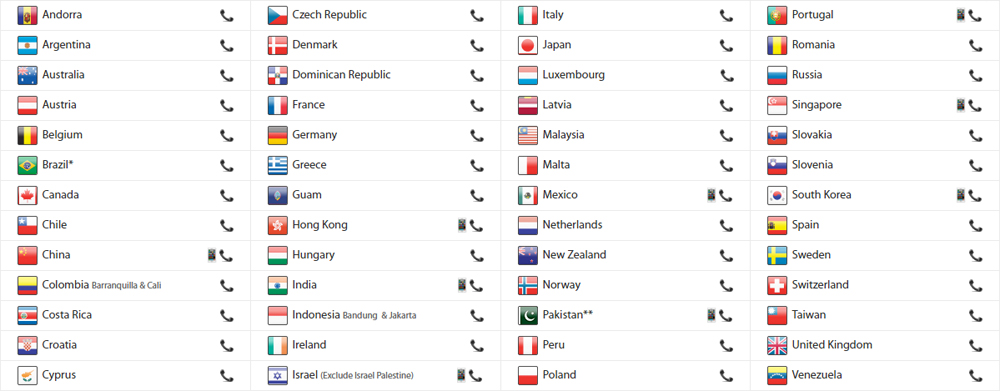
Task: Click the mobile device icon beside China
Action: [x=212, y=255]
